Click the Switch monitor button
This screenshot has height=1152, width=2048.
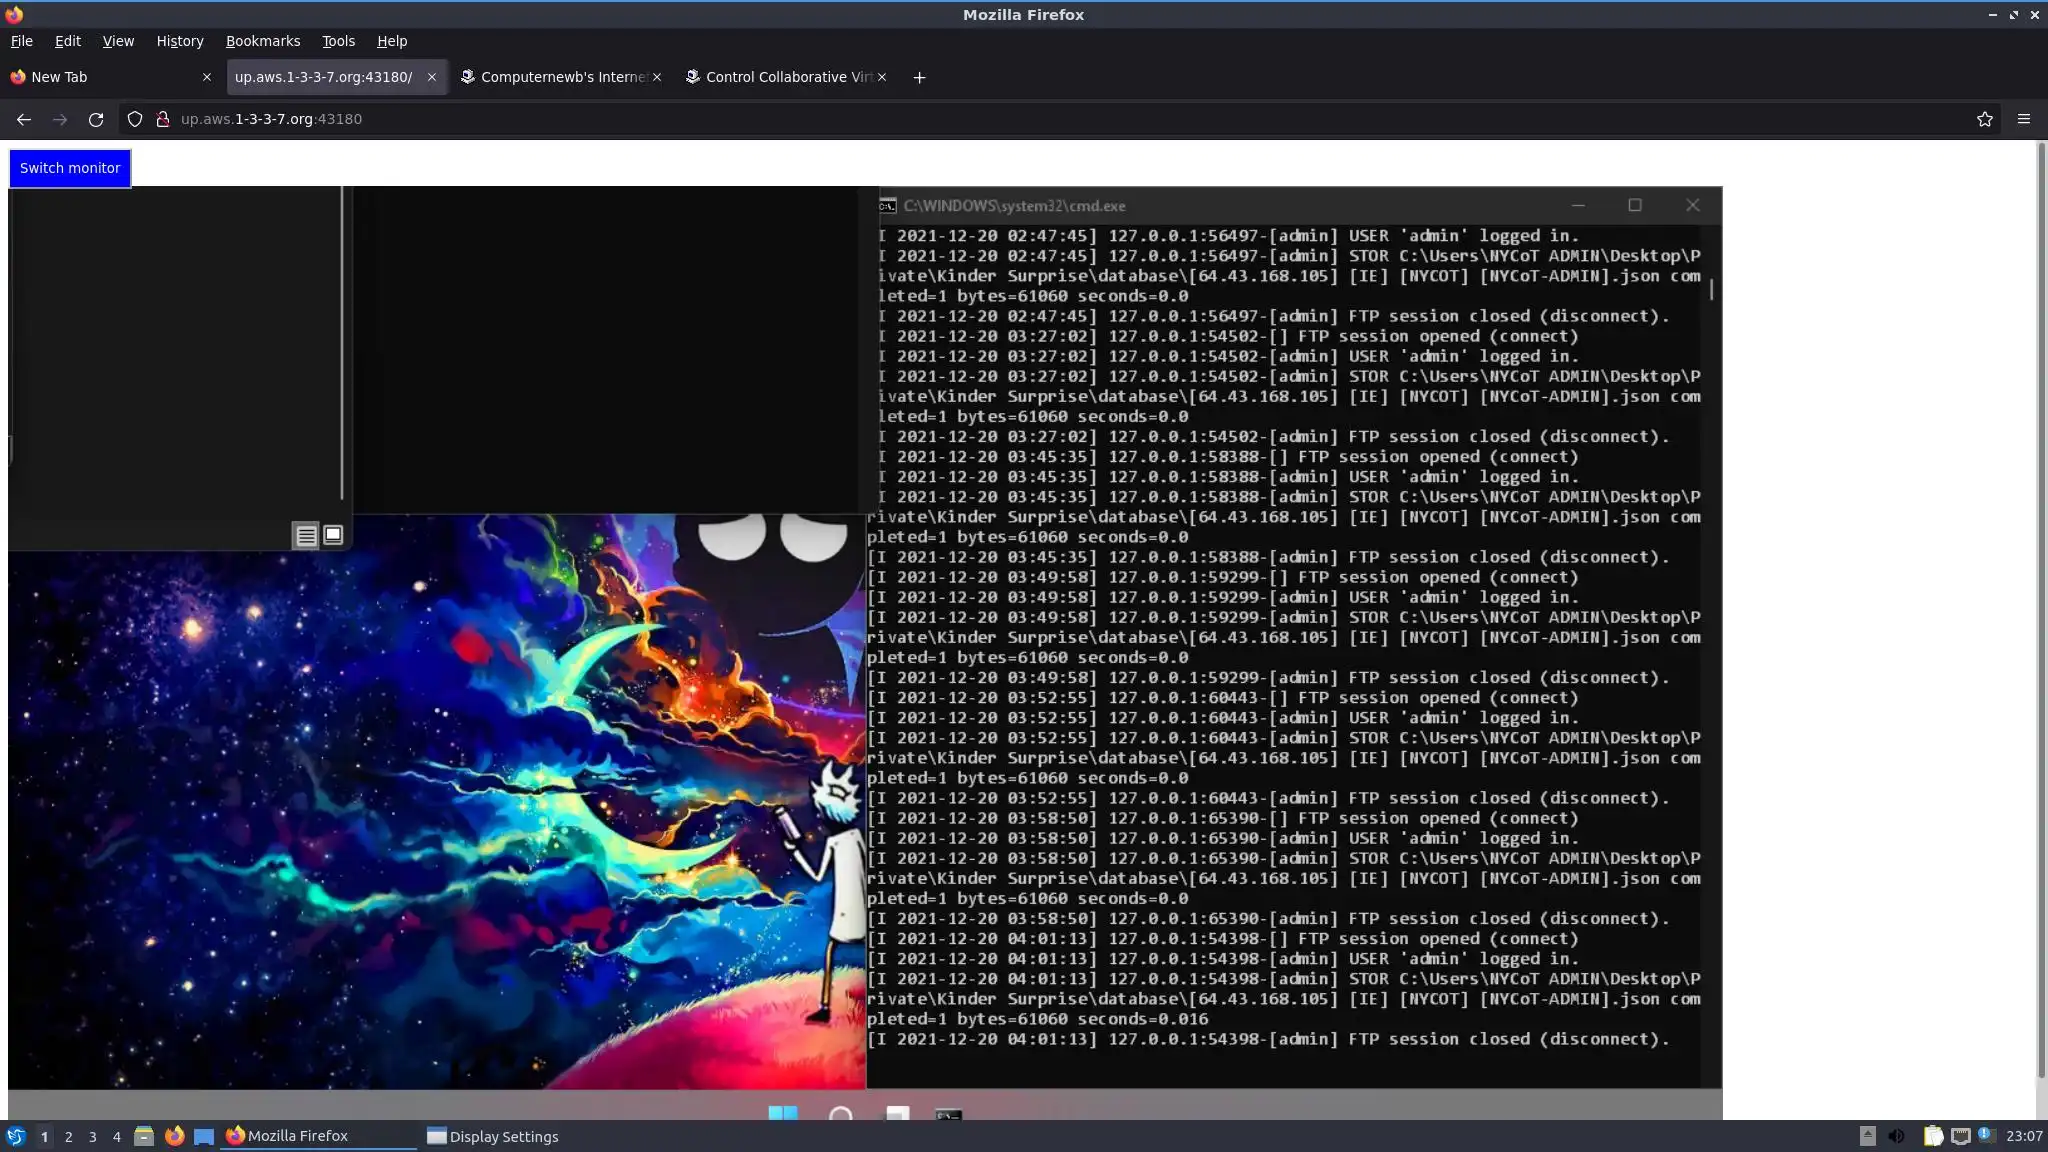coord(70,168)
